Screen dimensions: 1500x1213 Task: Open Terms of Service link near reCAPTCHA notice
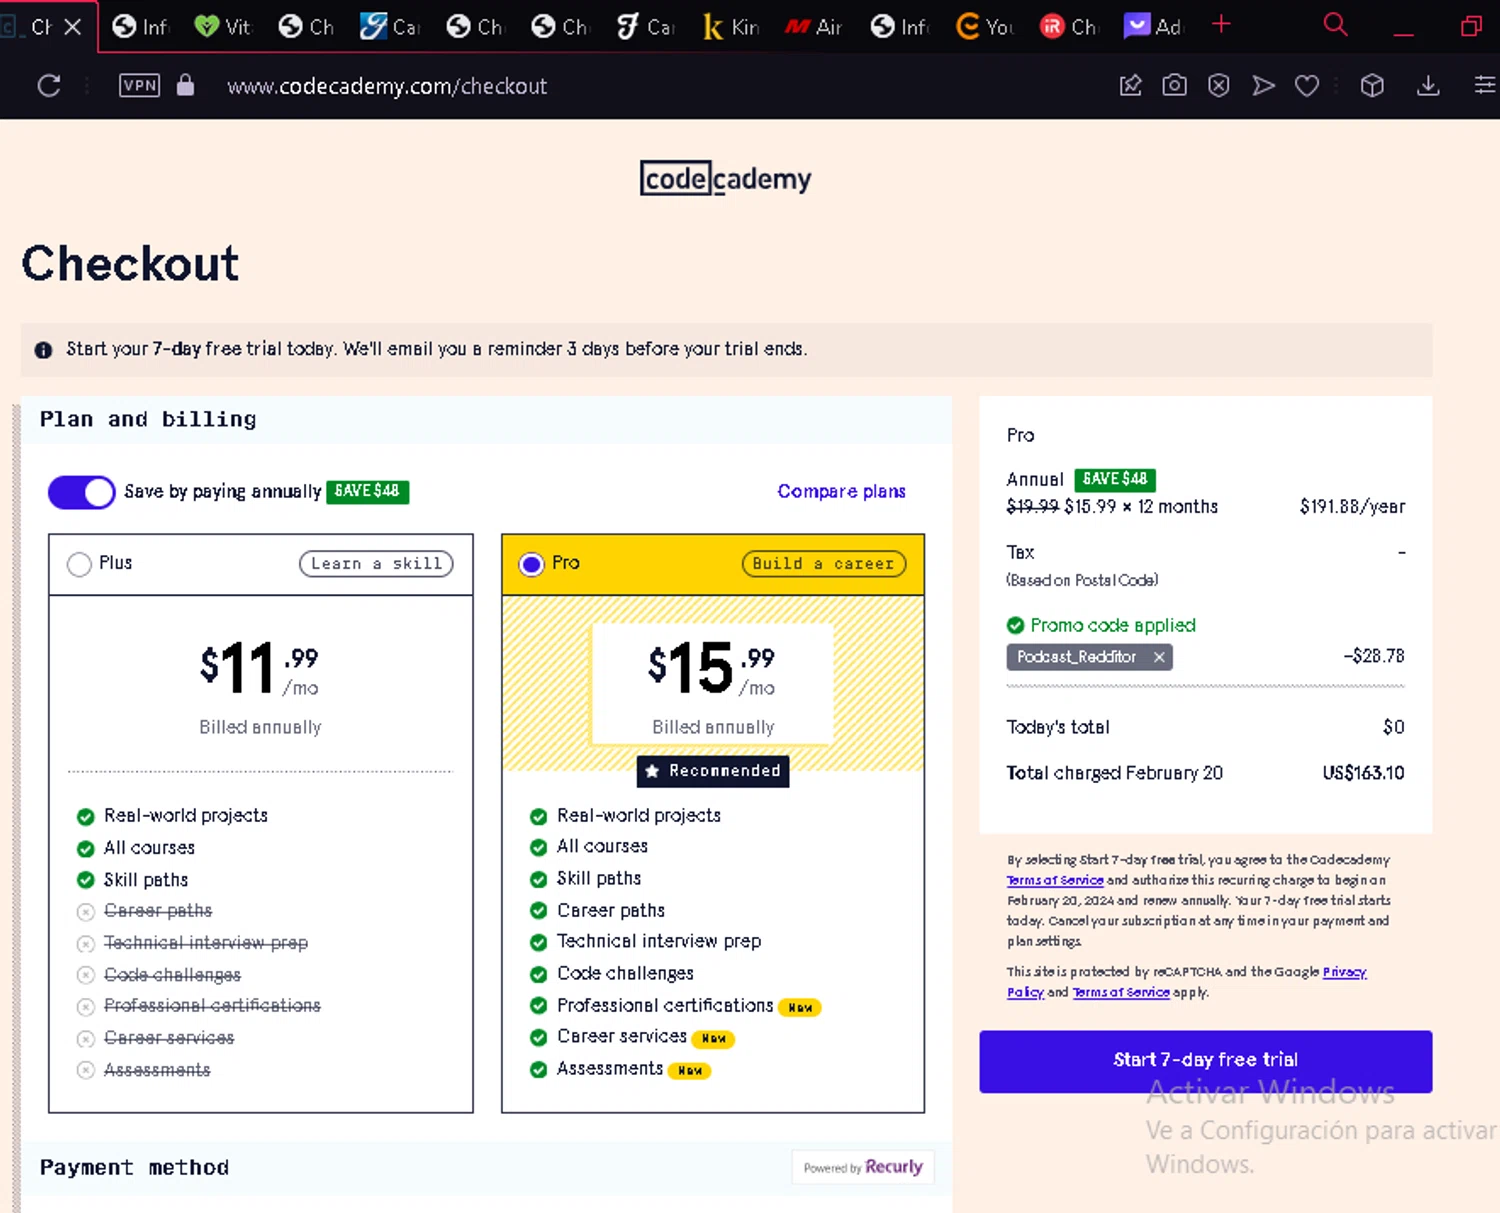(x=1121, y=992)
